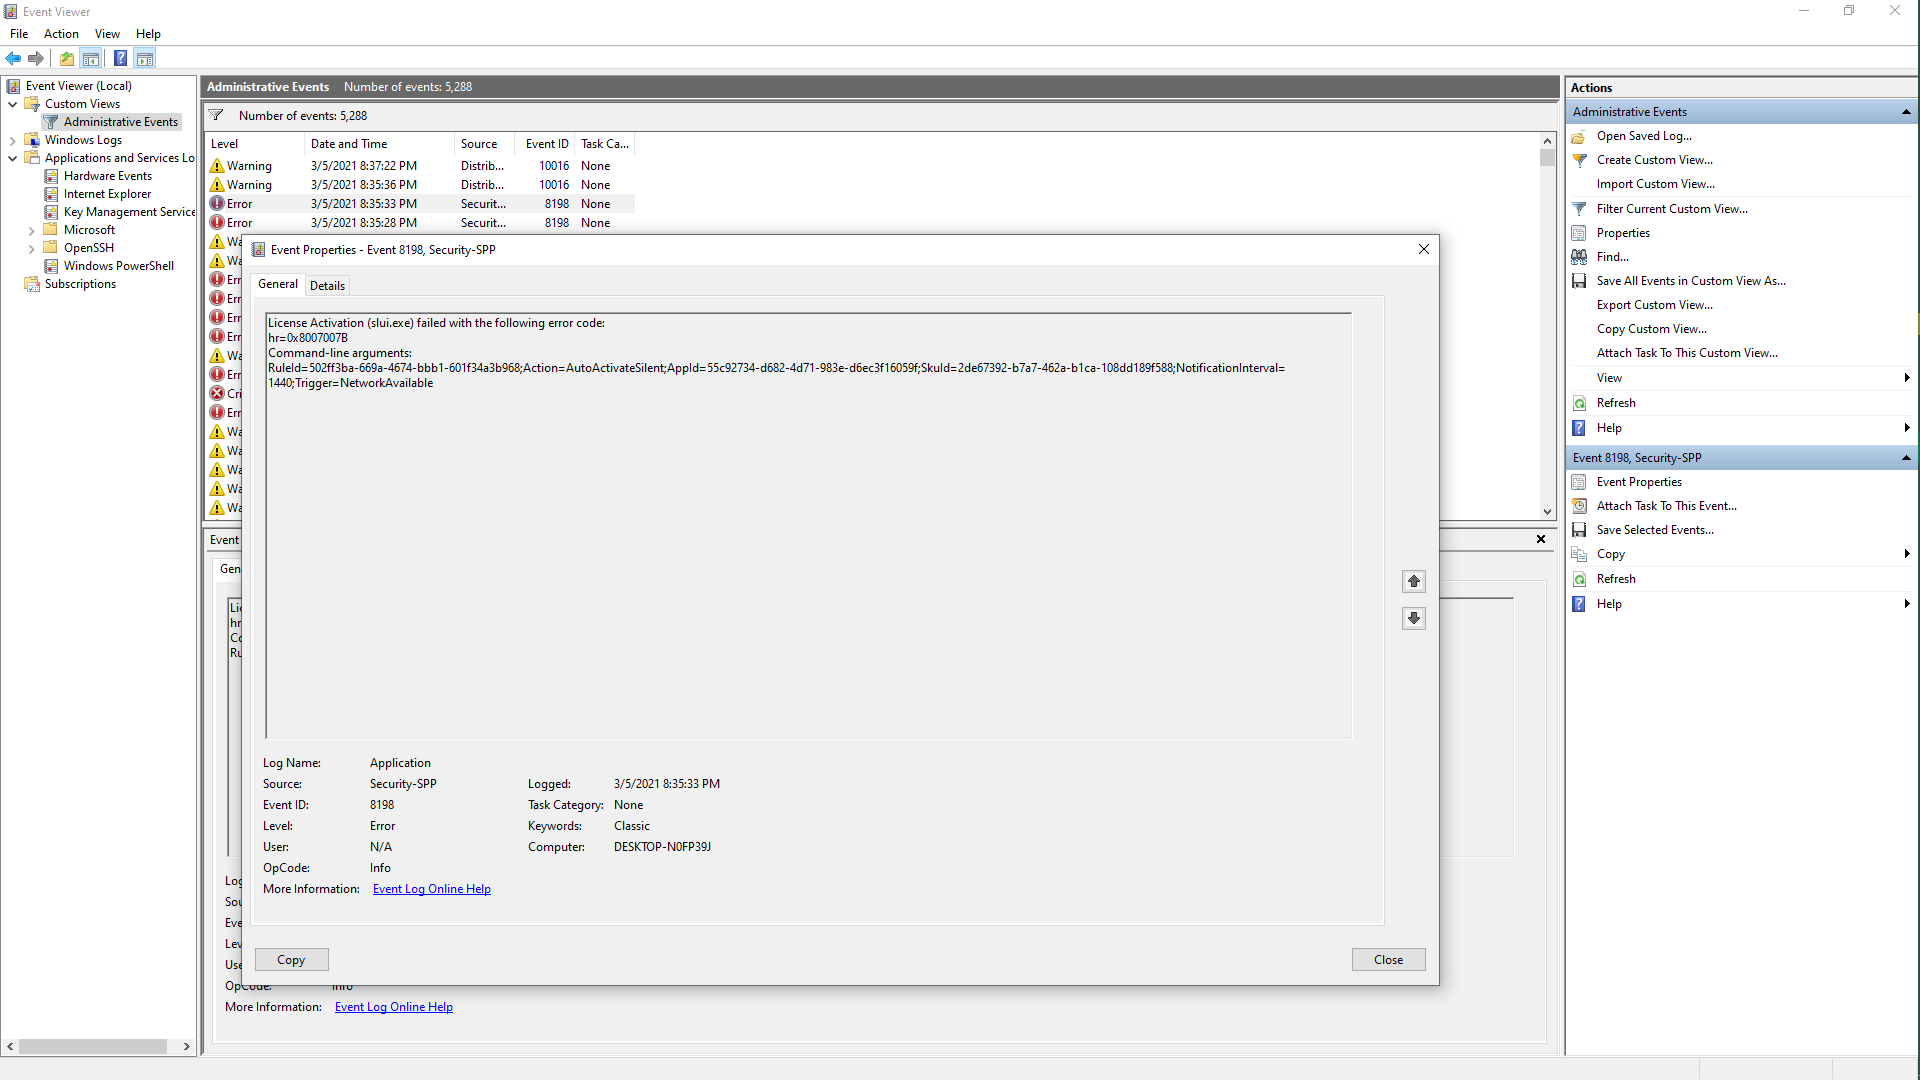This screenshot has height=1080, width=1920.
Task: Click Save Selected Events disk icon
Action: pos(1579,530)
